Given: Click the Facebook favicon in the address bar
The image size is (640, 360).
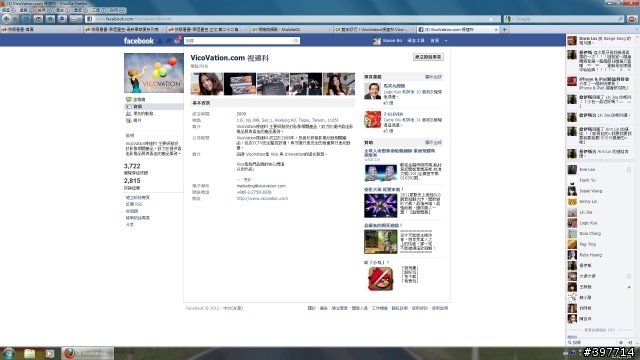Looking at the screenshot, I should tap(89, 19).
